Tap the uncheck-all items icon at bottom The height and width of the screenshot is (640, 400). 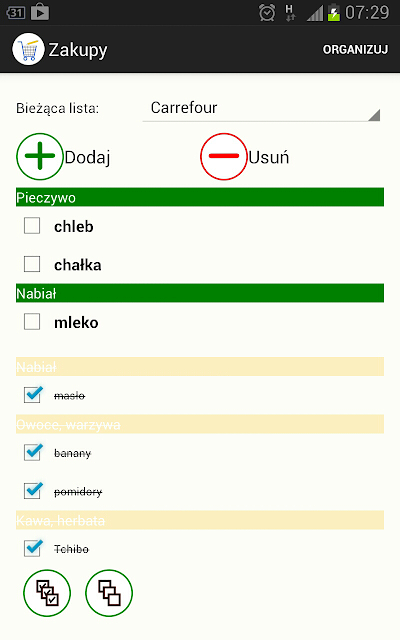point(109,593)
